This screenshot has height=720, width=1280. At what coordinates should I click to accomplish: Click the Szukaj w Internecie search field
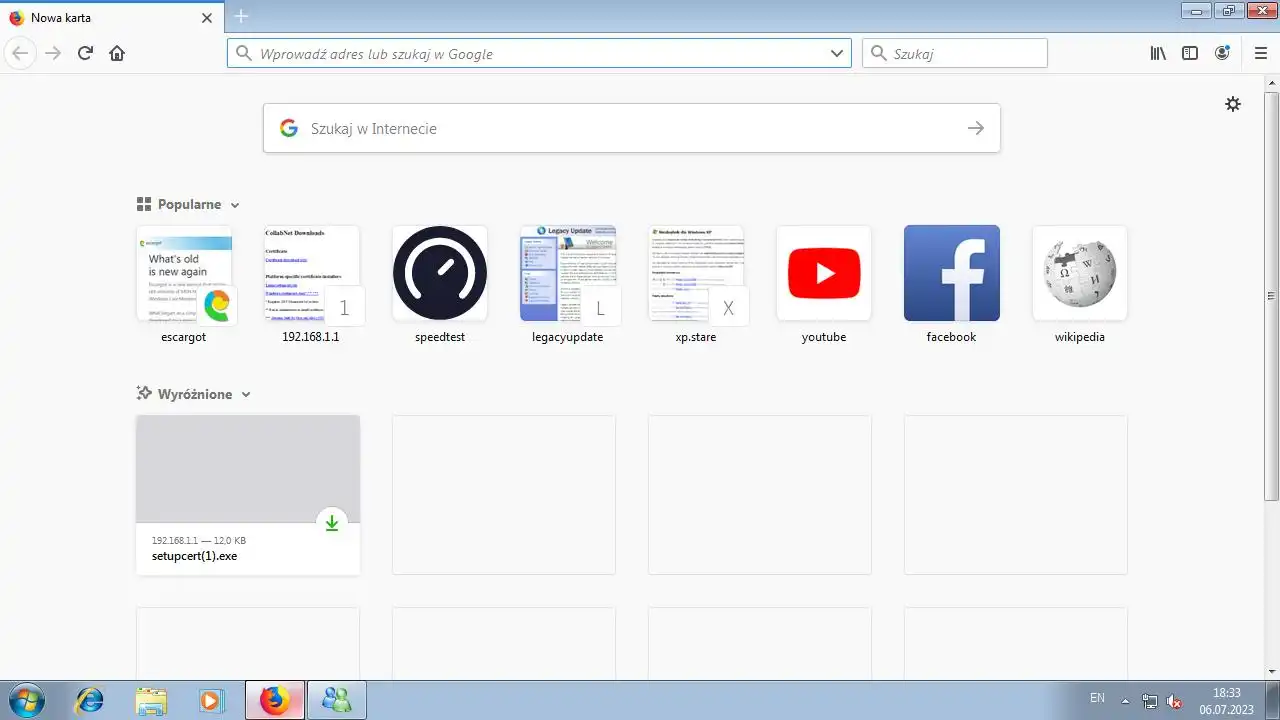632,128
